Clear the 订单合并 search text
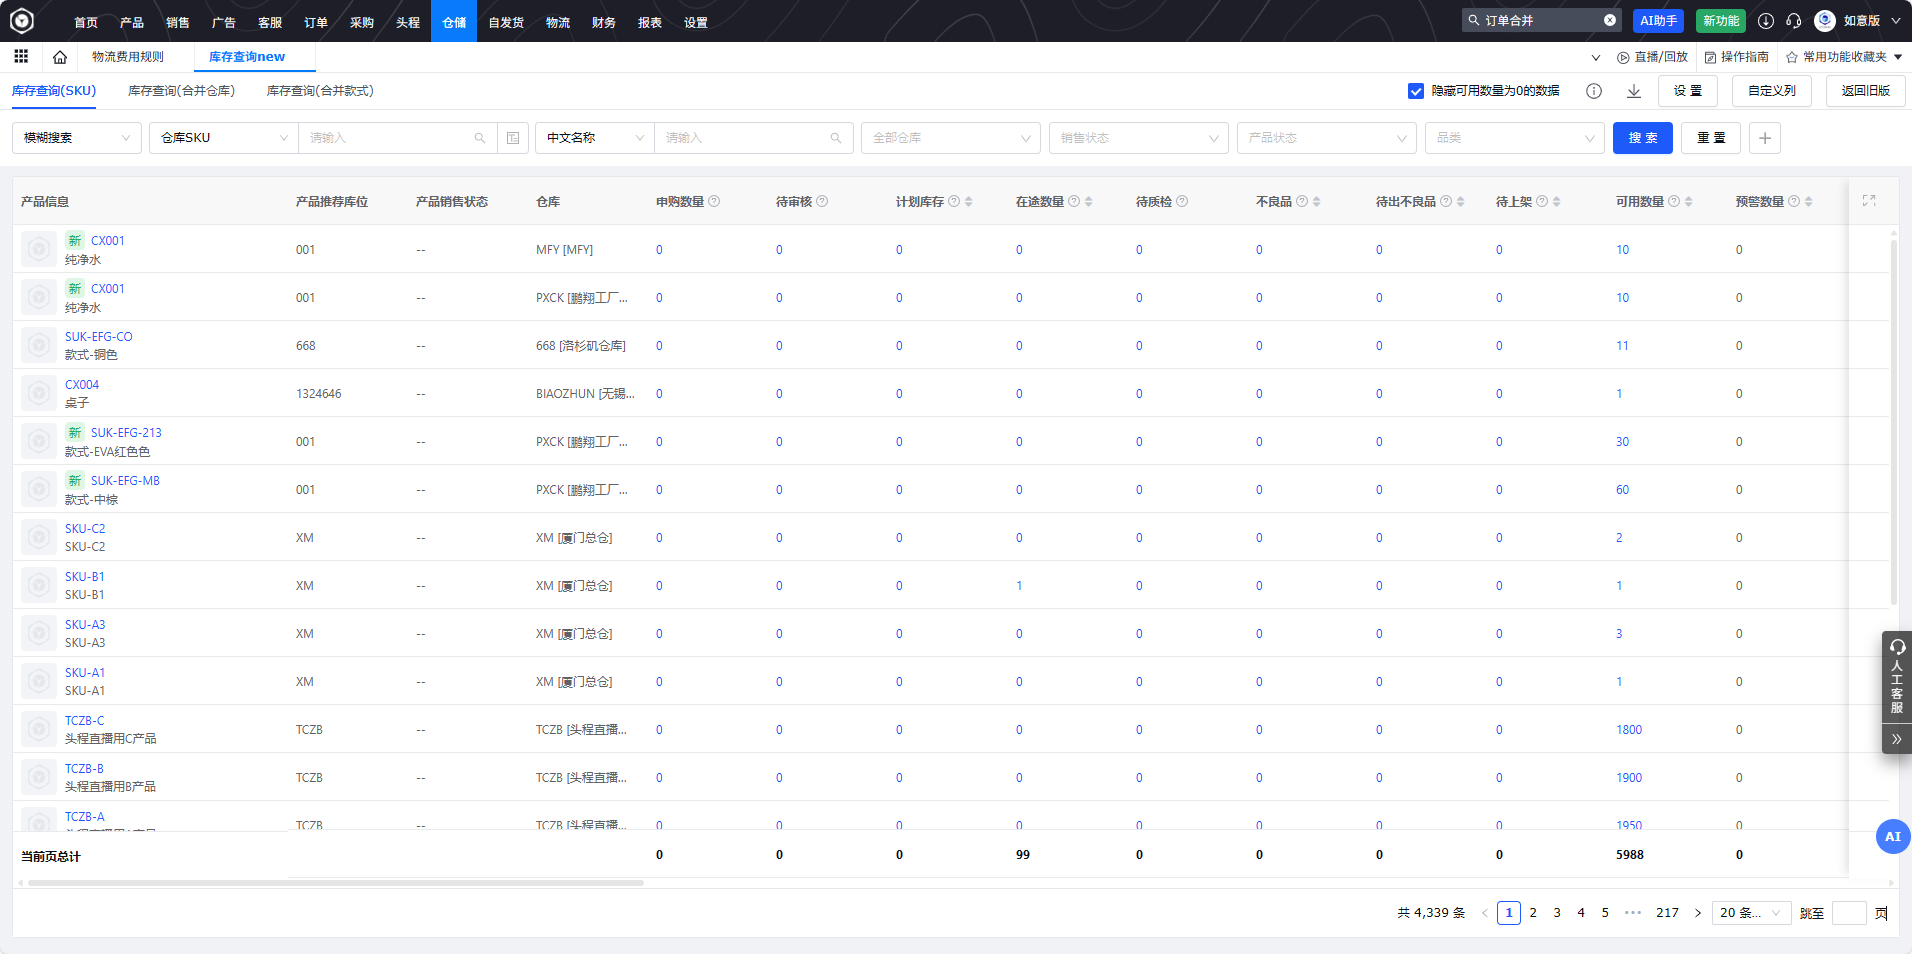Screen dimensions: 1912x954 click(1610, 20)
